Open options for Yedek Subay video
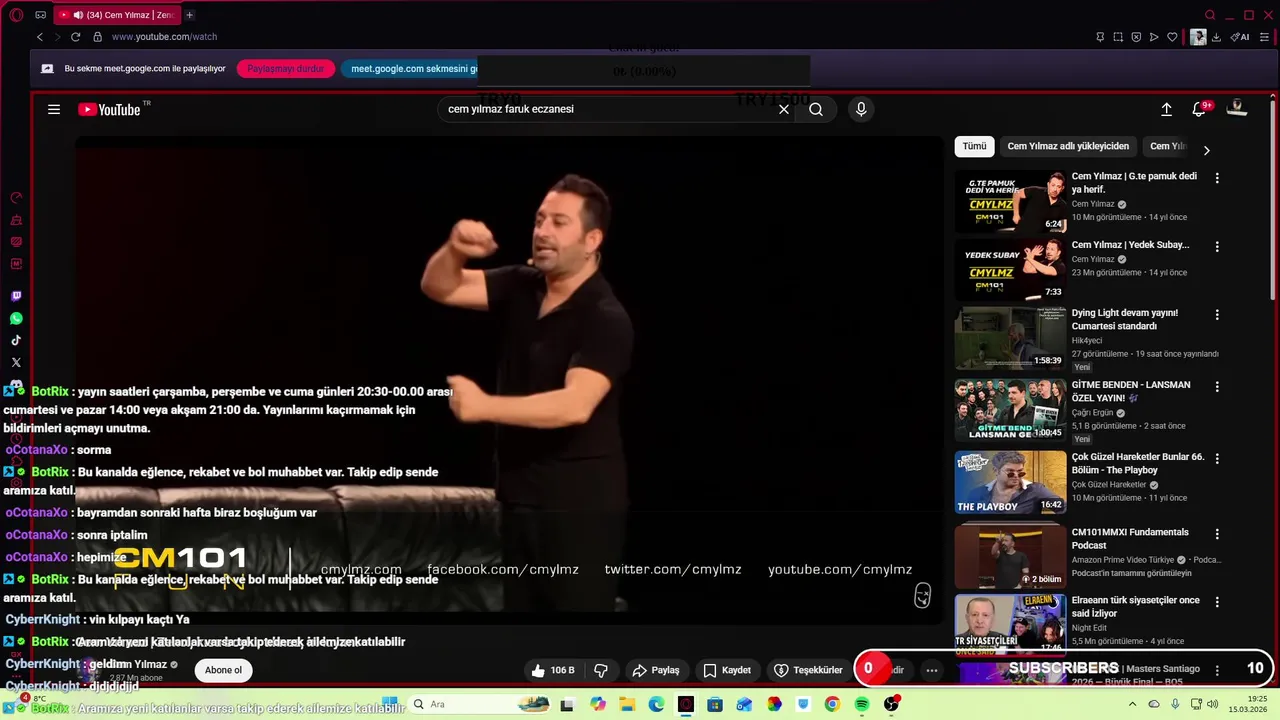Screen dimensions: 1280x720 click(x=1217, y=246)
